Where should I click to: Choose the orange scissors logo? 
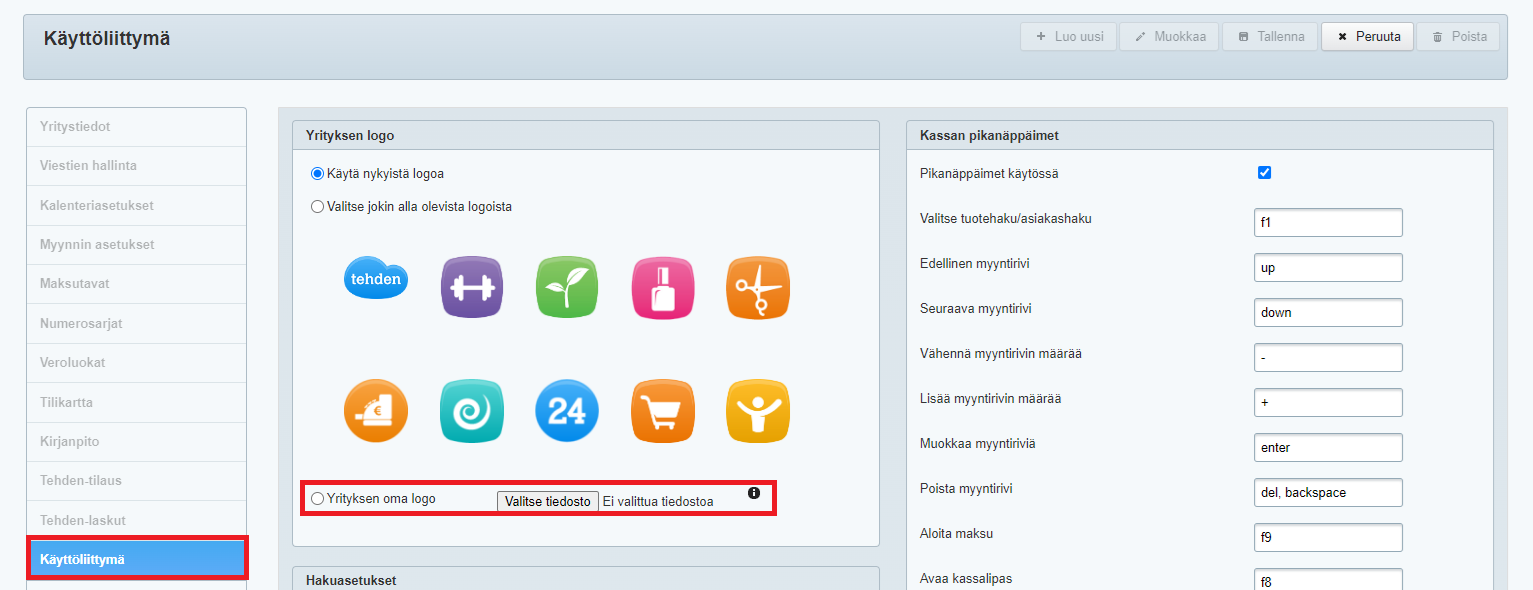pyautogui.click(x=758, y=287)
